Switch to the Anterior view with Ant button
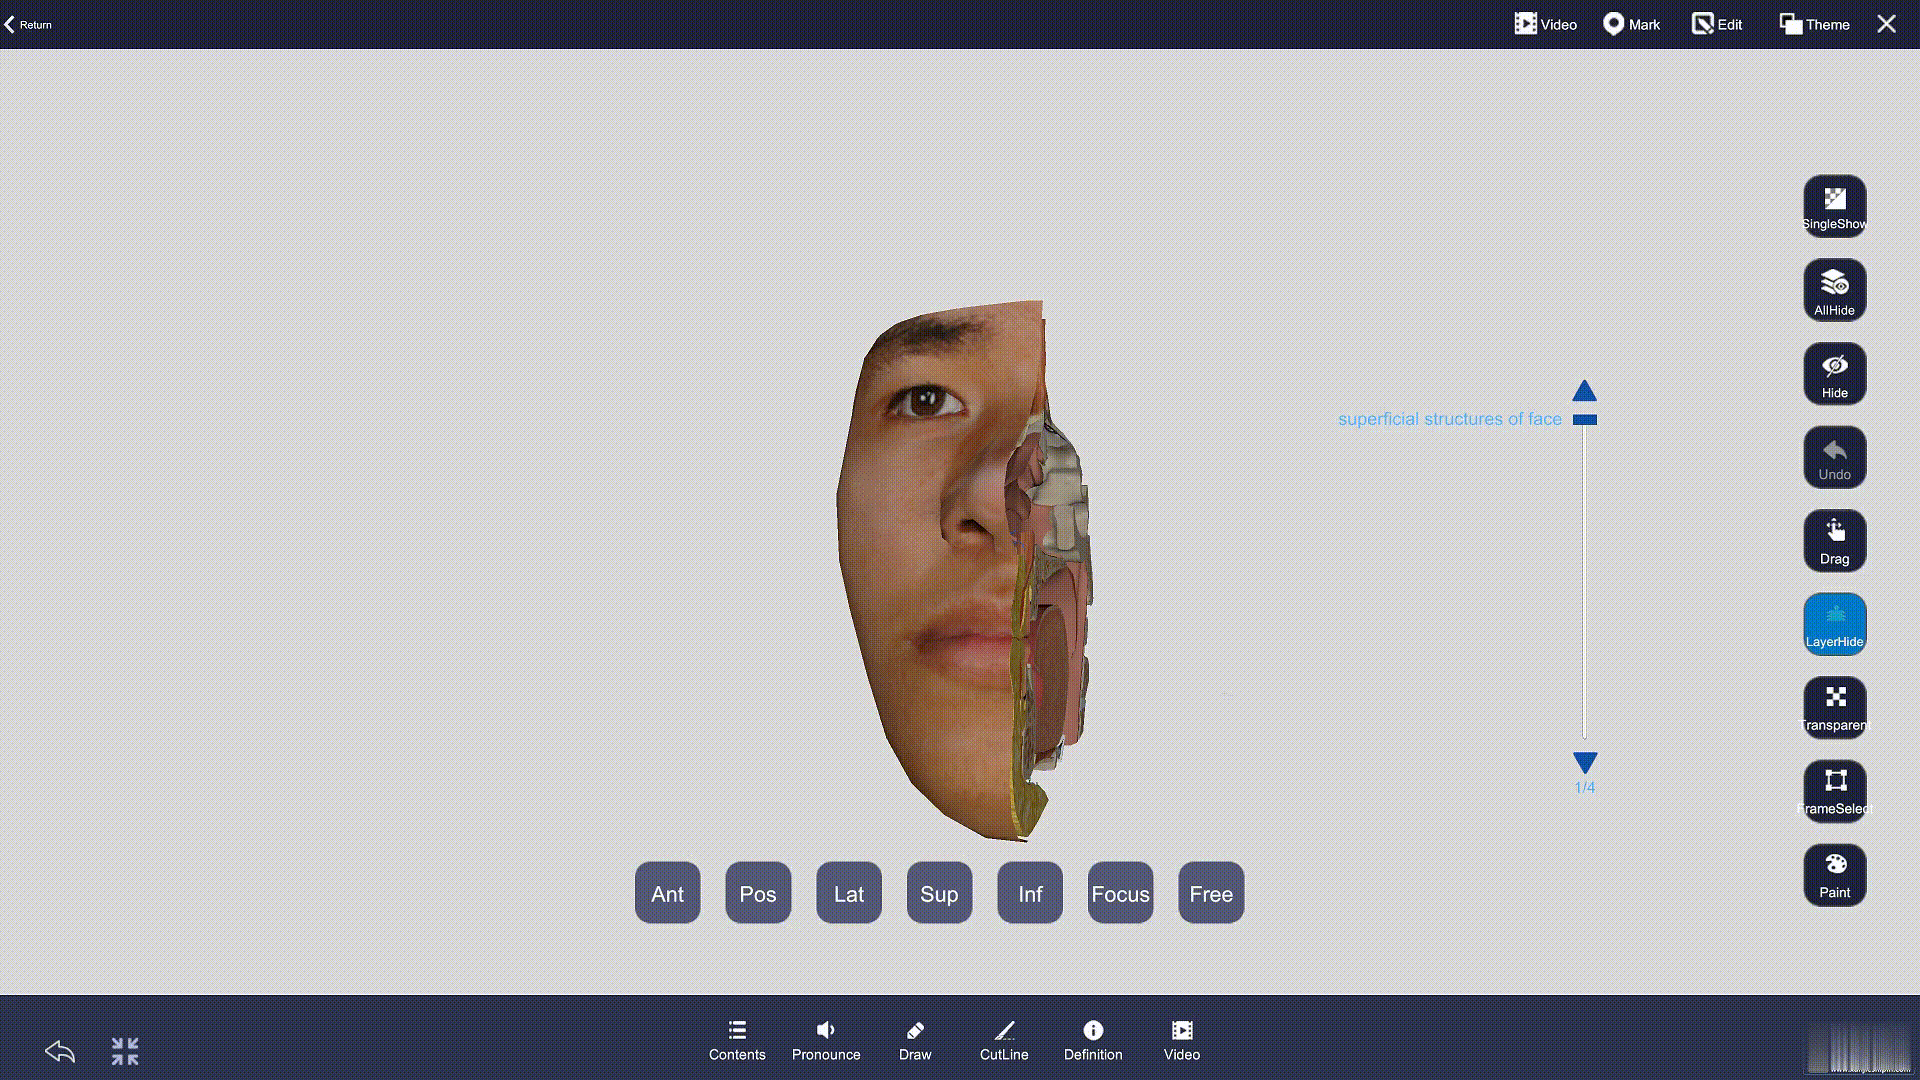 (667, 893)
